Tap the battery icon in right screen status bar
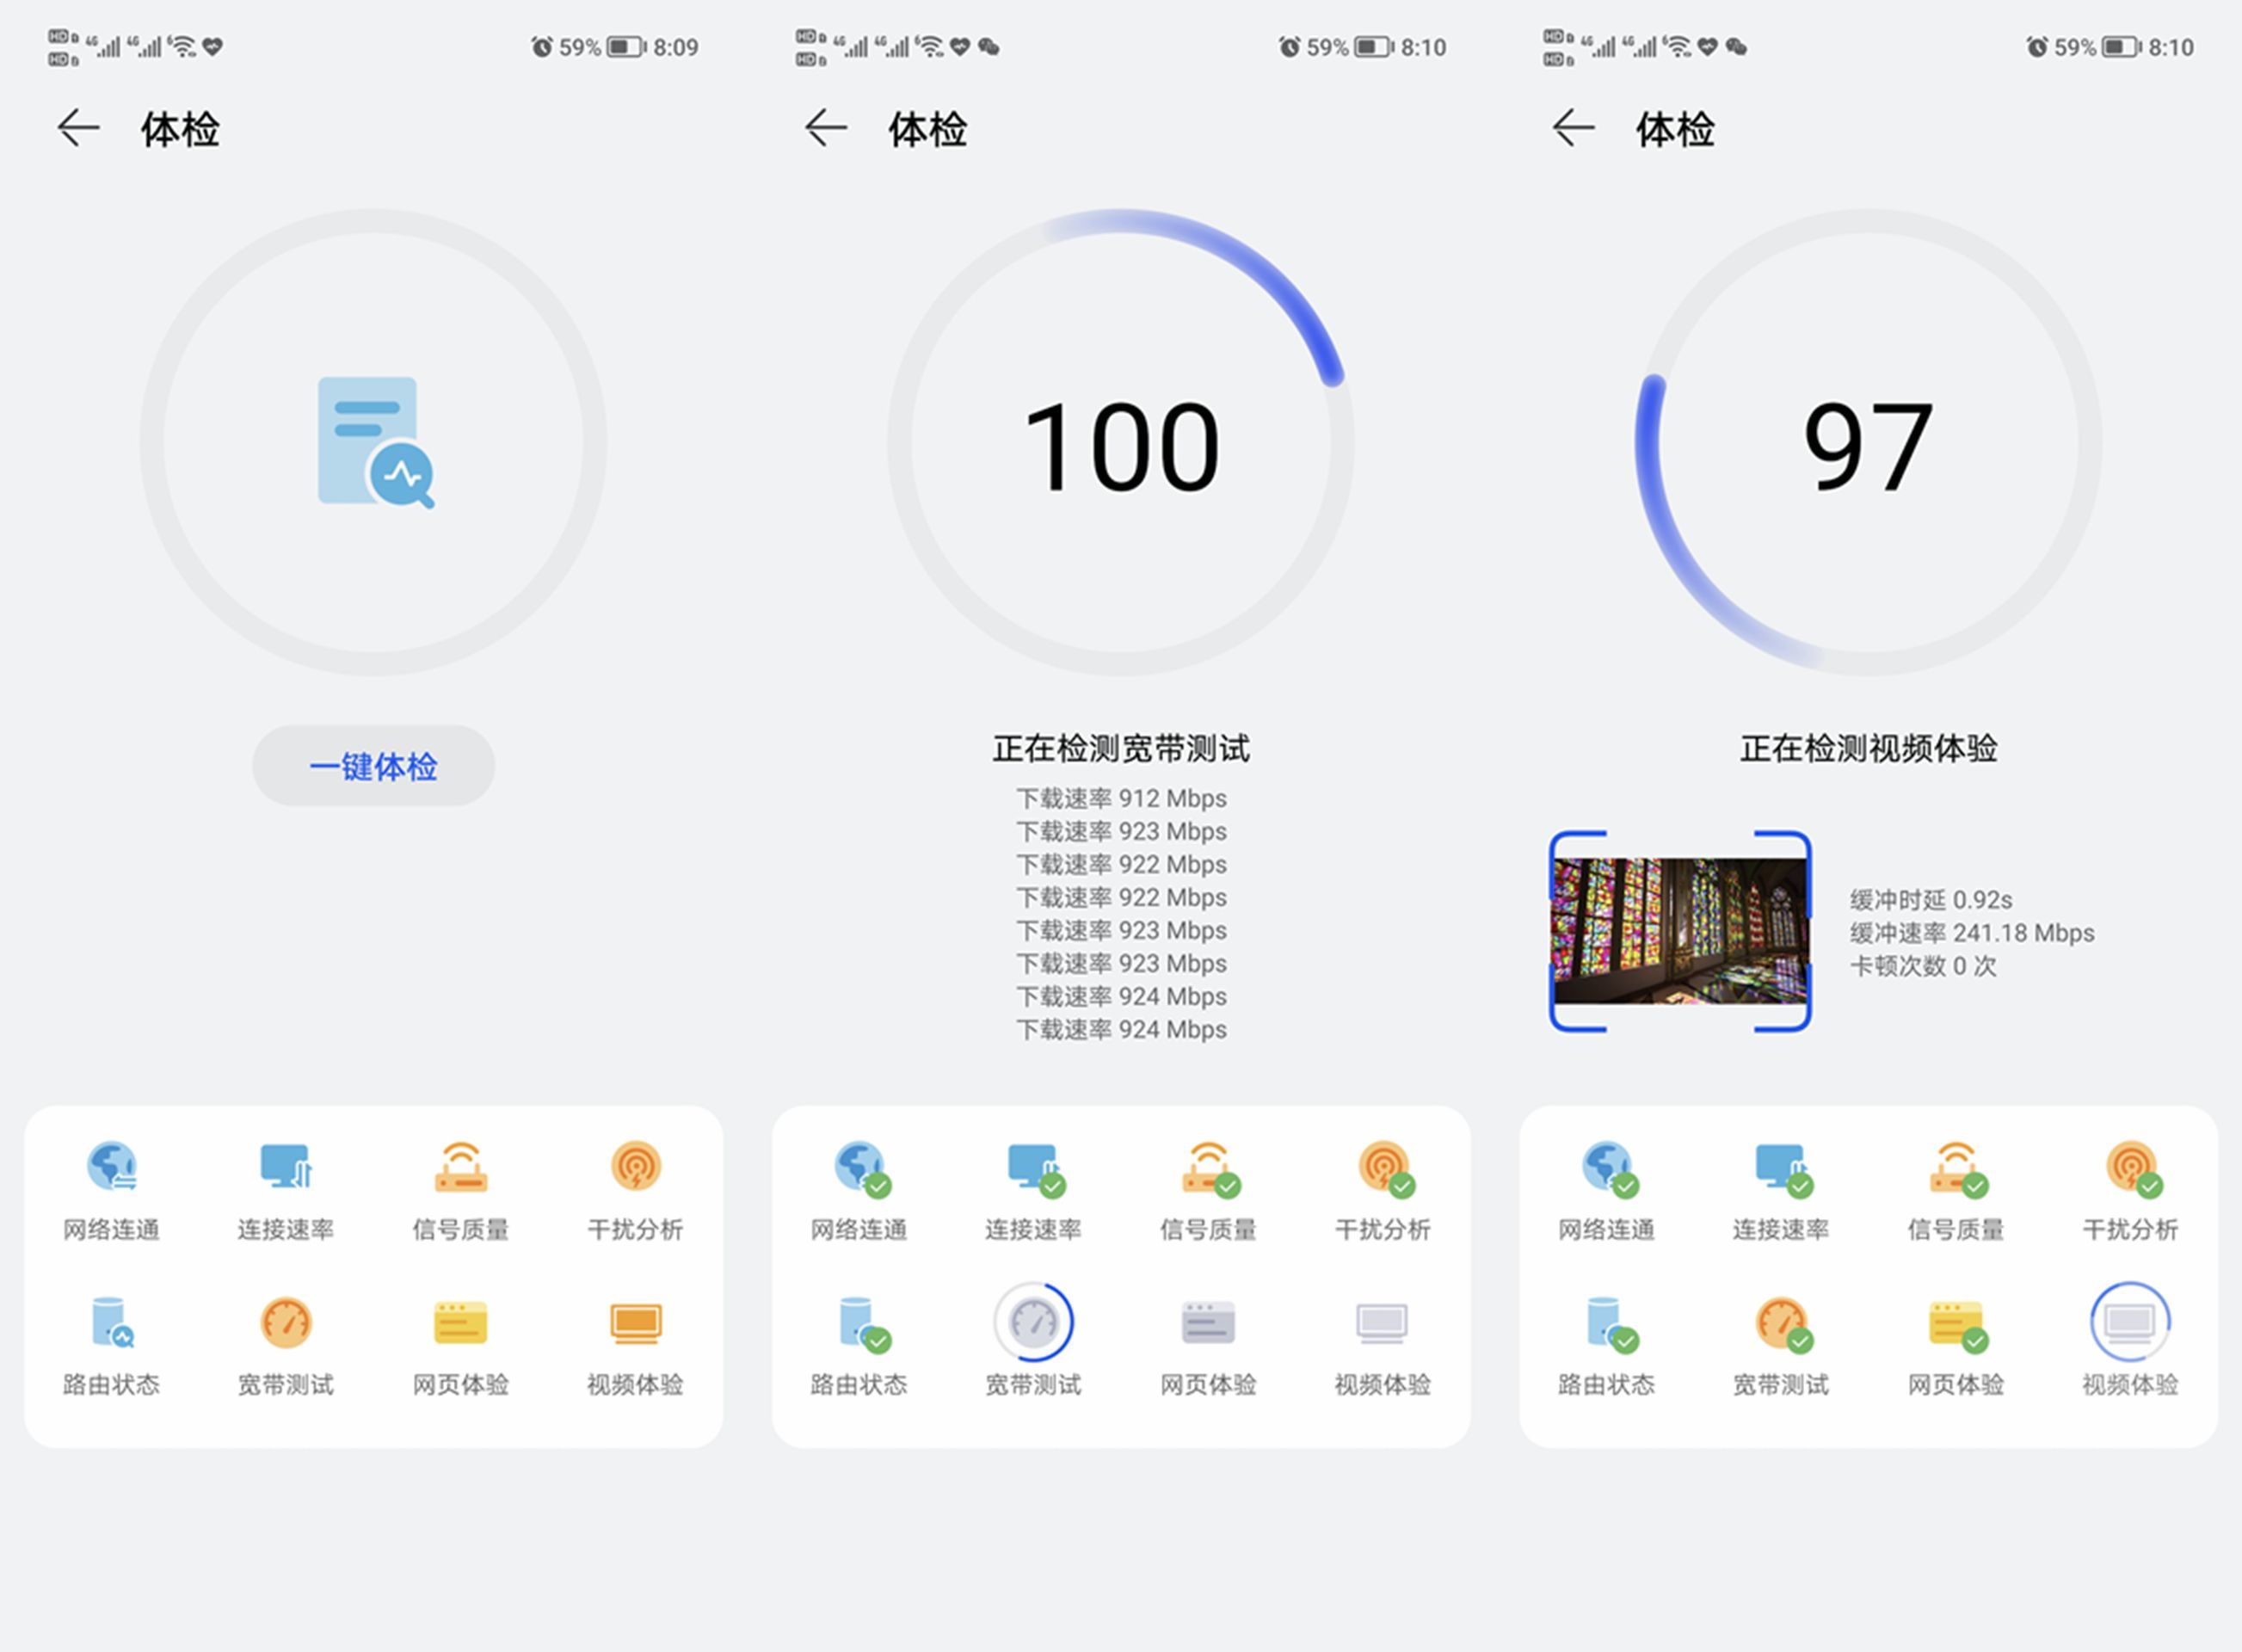 (2121, 46)
